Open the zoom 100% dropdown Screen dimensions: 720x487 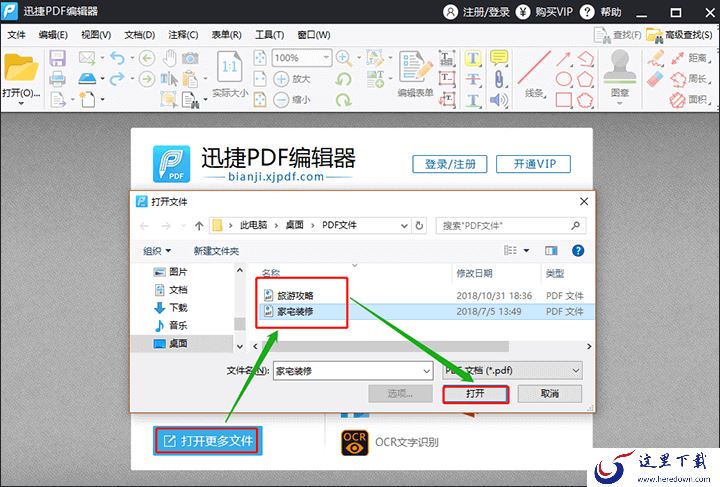326,58
